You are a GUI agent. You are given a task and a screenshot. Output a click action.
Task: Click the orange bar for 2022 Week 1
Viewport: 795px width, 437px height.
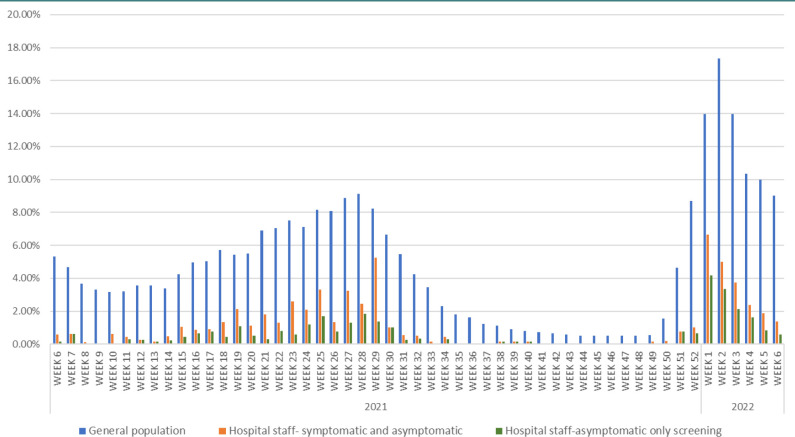point(707,289)
